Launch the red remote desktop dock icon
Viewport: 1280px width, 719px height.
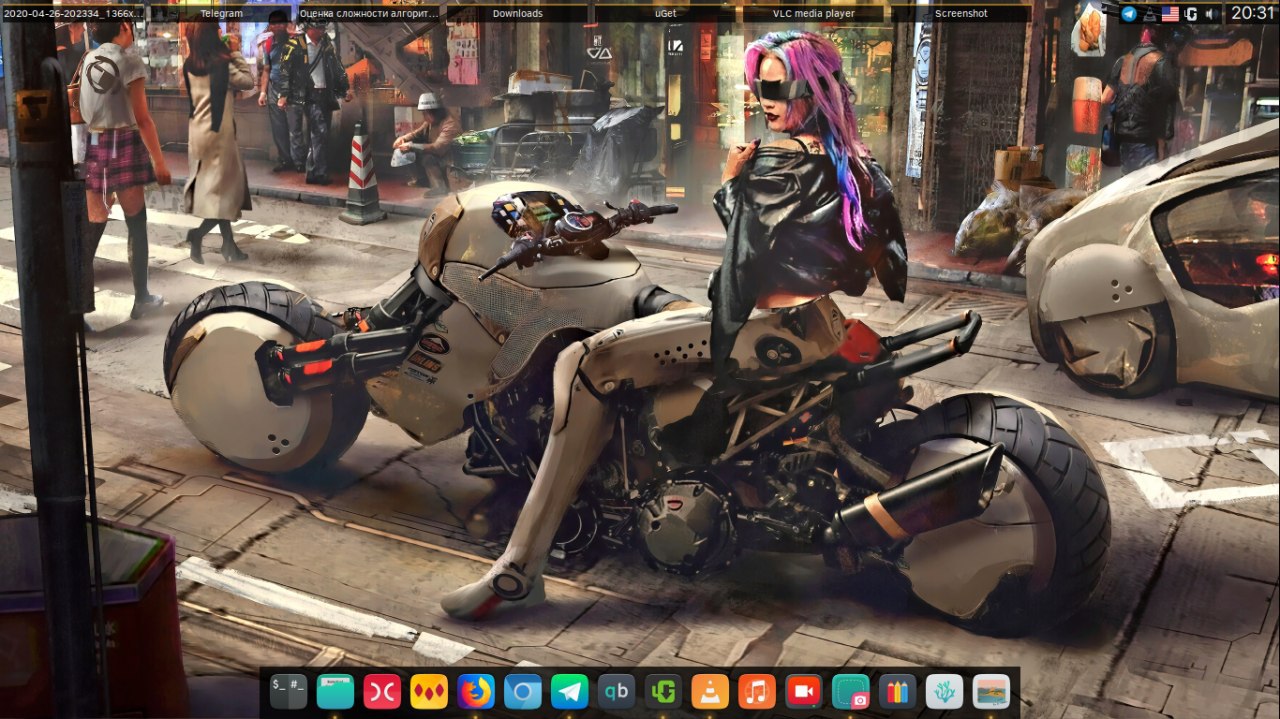point(382,691)
